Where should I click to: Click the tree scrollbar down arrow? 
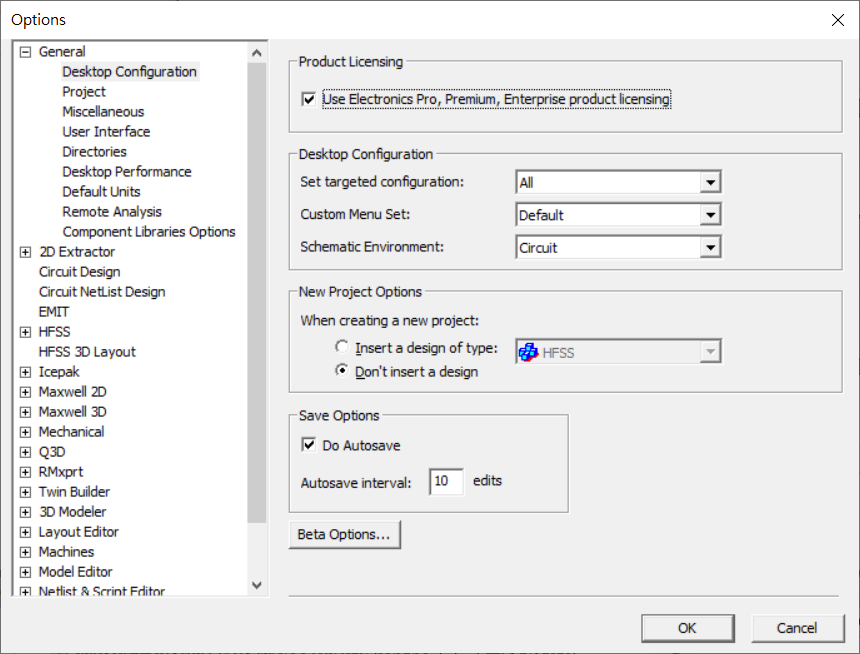click(256, 585)
